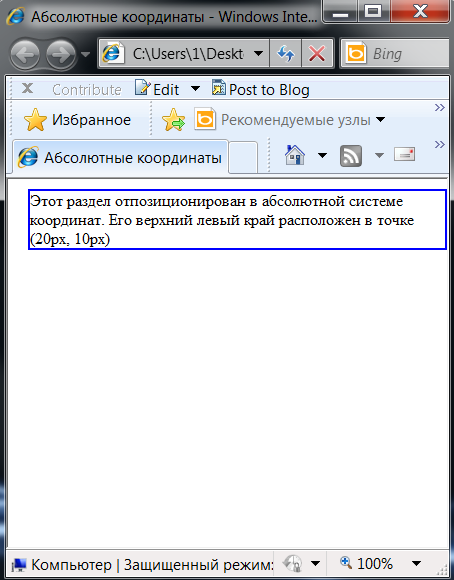Add to favorites bar star-arrow icon

coord(173,120)
